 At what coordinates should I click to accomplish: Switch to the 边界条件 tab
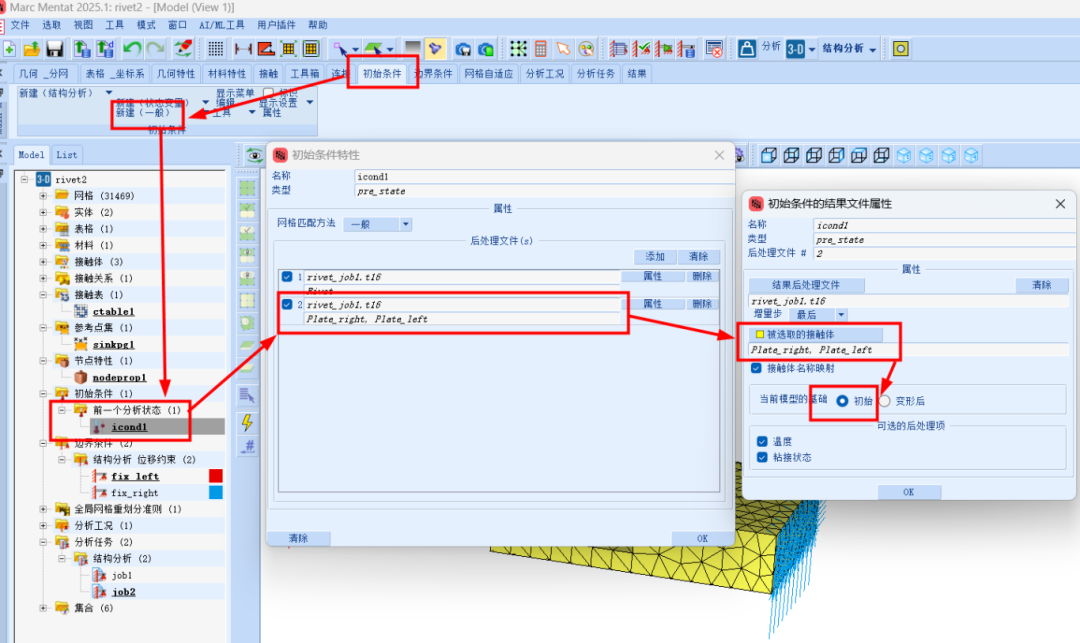pos(435,73)
